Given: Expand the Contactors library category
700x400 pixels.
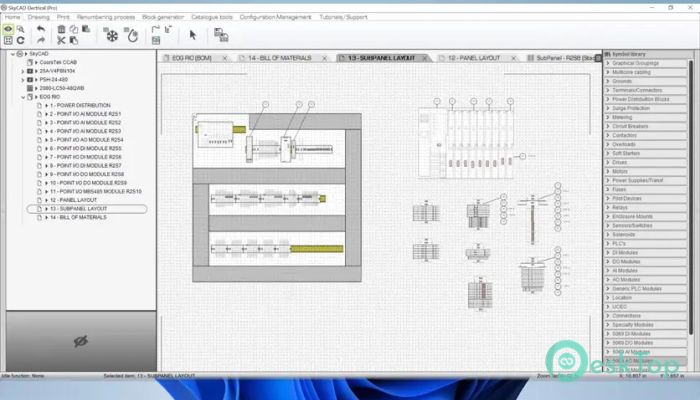Looking at the screenshot, I should tap(646, 135).
